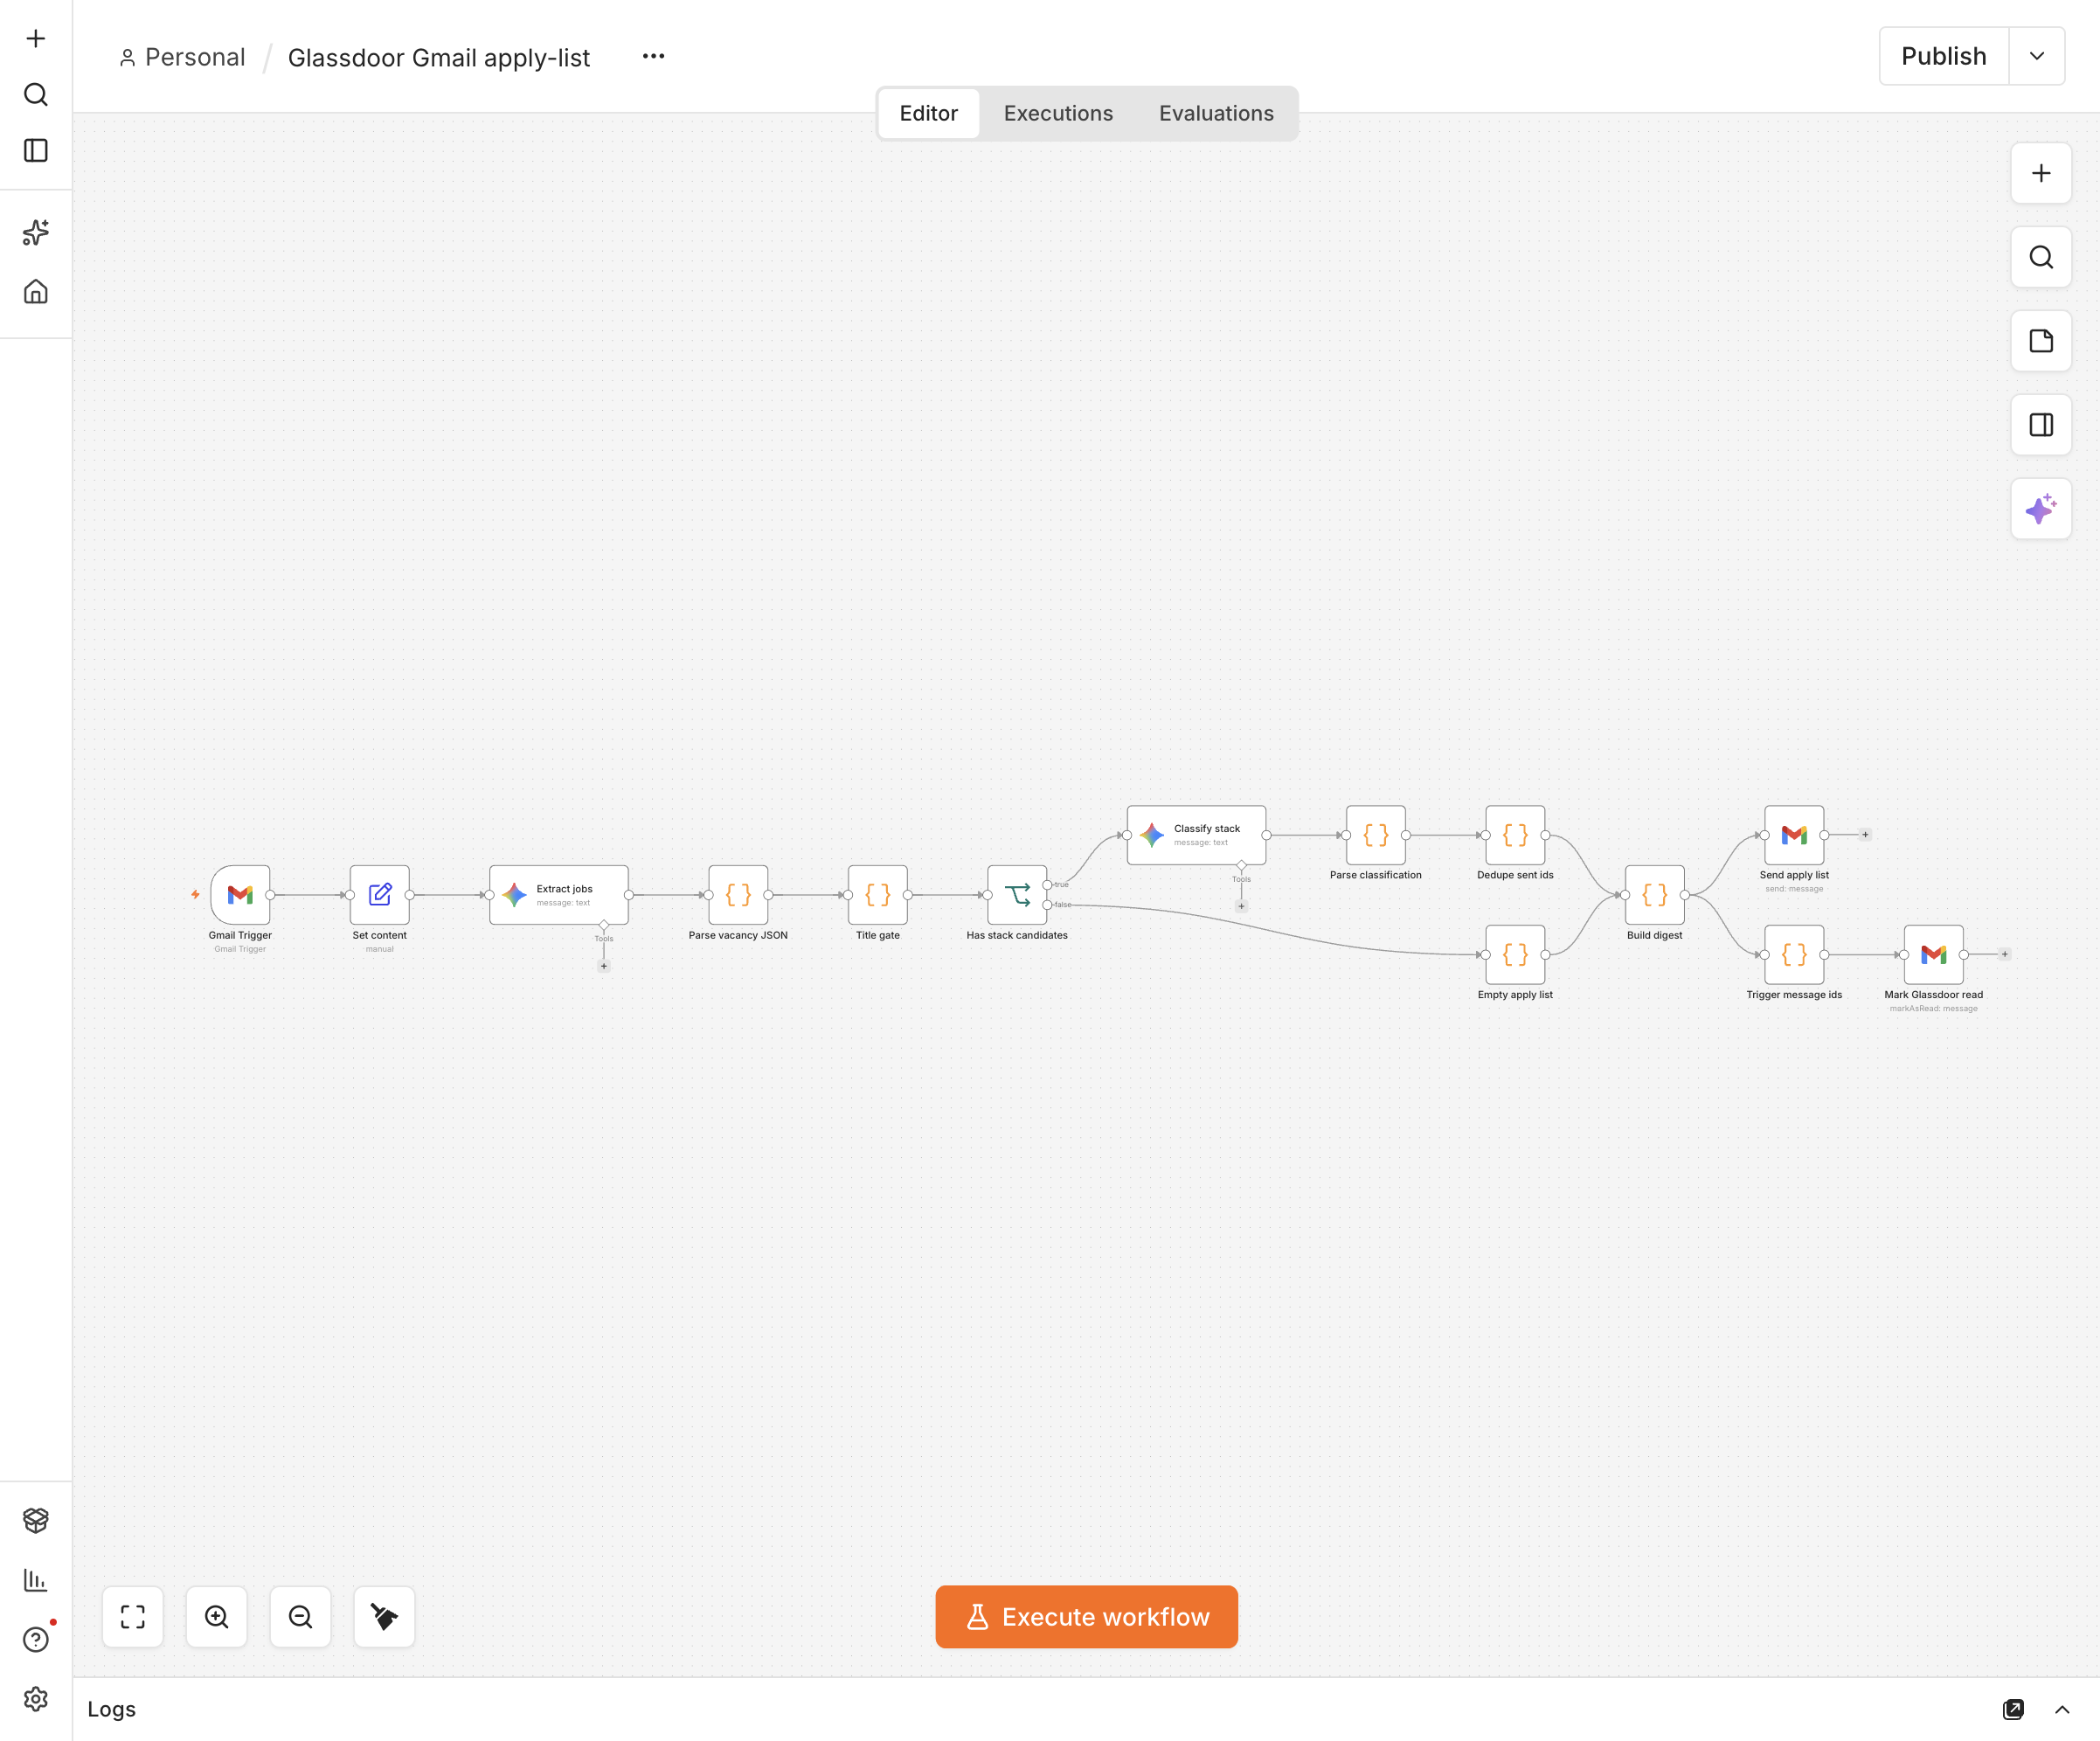Screen dimensions: 2100x1741
Task: Open the Publish dropdown arrow
Action: coord(2037,56)
